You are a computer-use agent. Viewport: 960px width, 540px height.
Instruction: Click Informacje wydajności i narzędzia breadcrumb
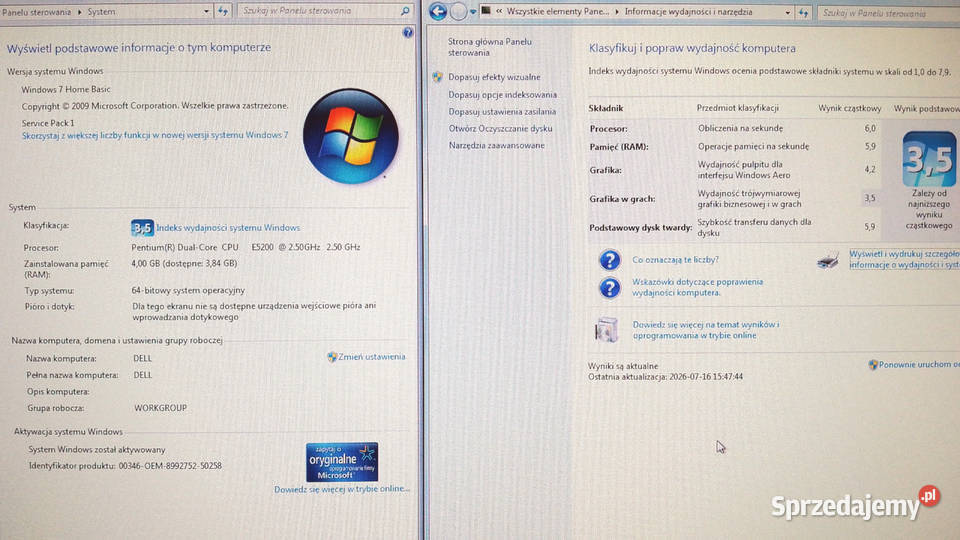688,12
